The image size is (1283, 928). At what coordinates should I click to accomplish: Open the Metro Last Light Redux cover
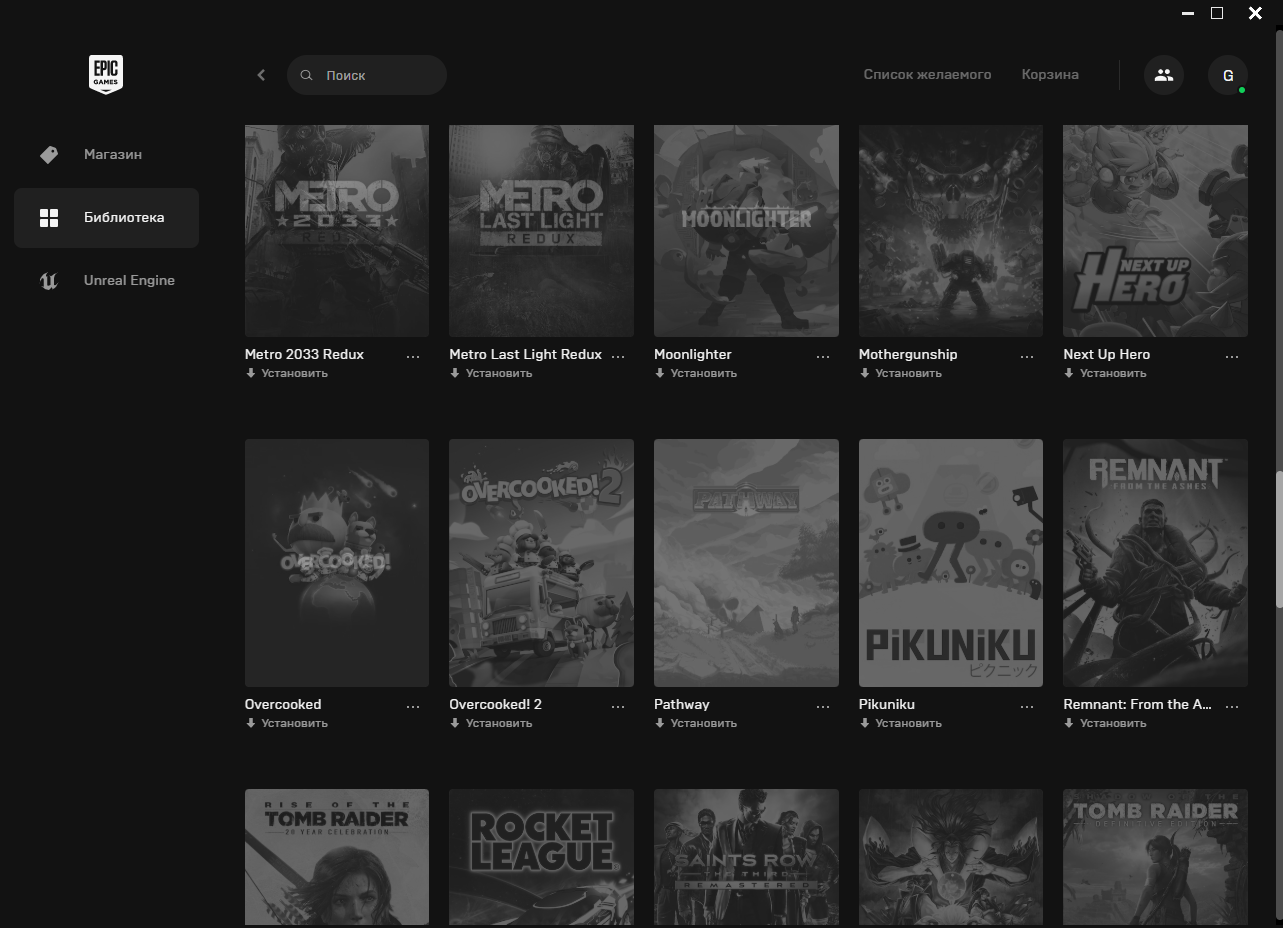tap(541, 231)
